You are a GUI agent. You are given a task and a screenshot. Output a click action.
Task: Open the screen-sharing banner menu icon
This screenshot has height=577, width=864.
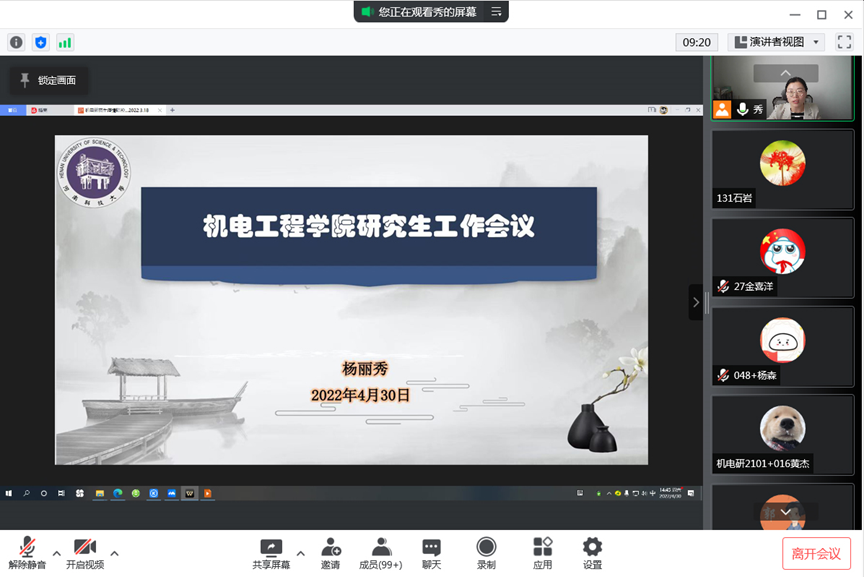pos(496,11)
